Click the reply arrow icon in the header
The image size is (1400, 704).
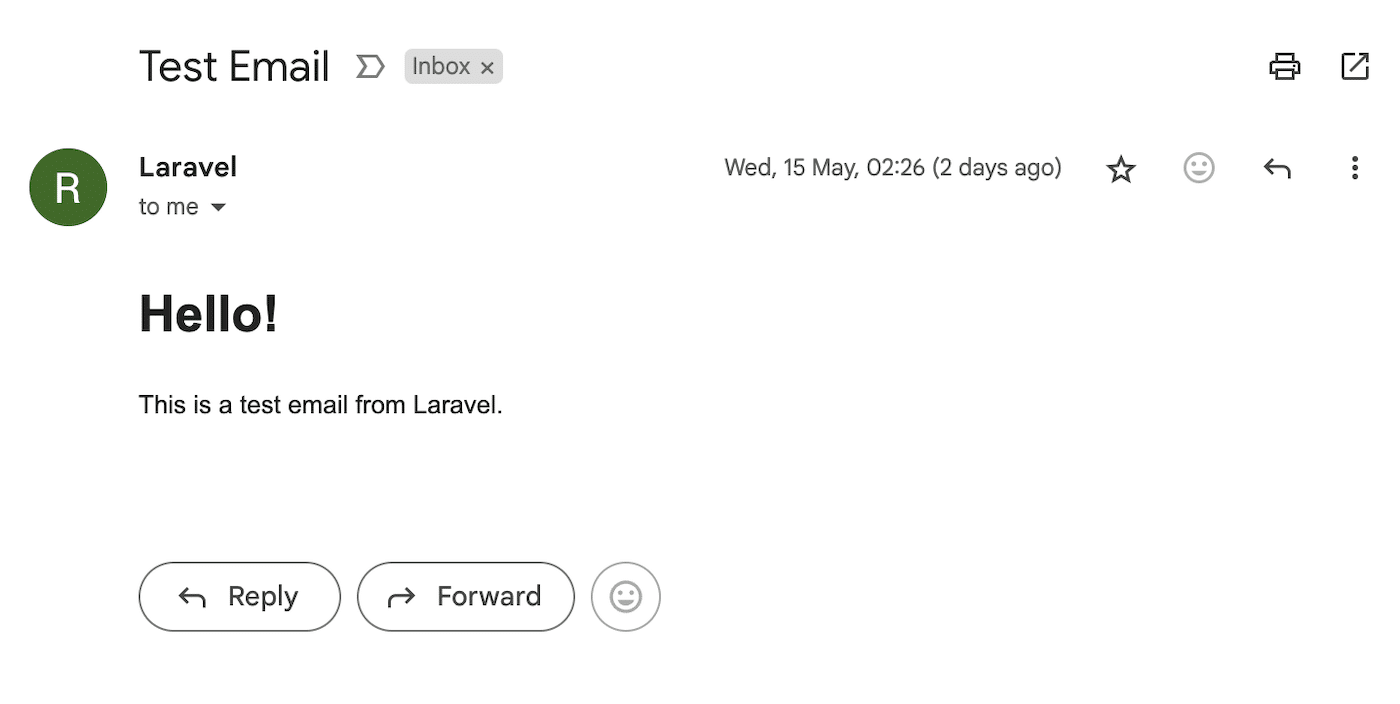(x=1277, y=168)
